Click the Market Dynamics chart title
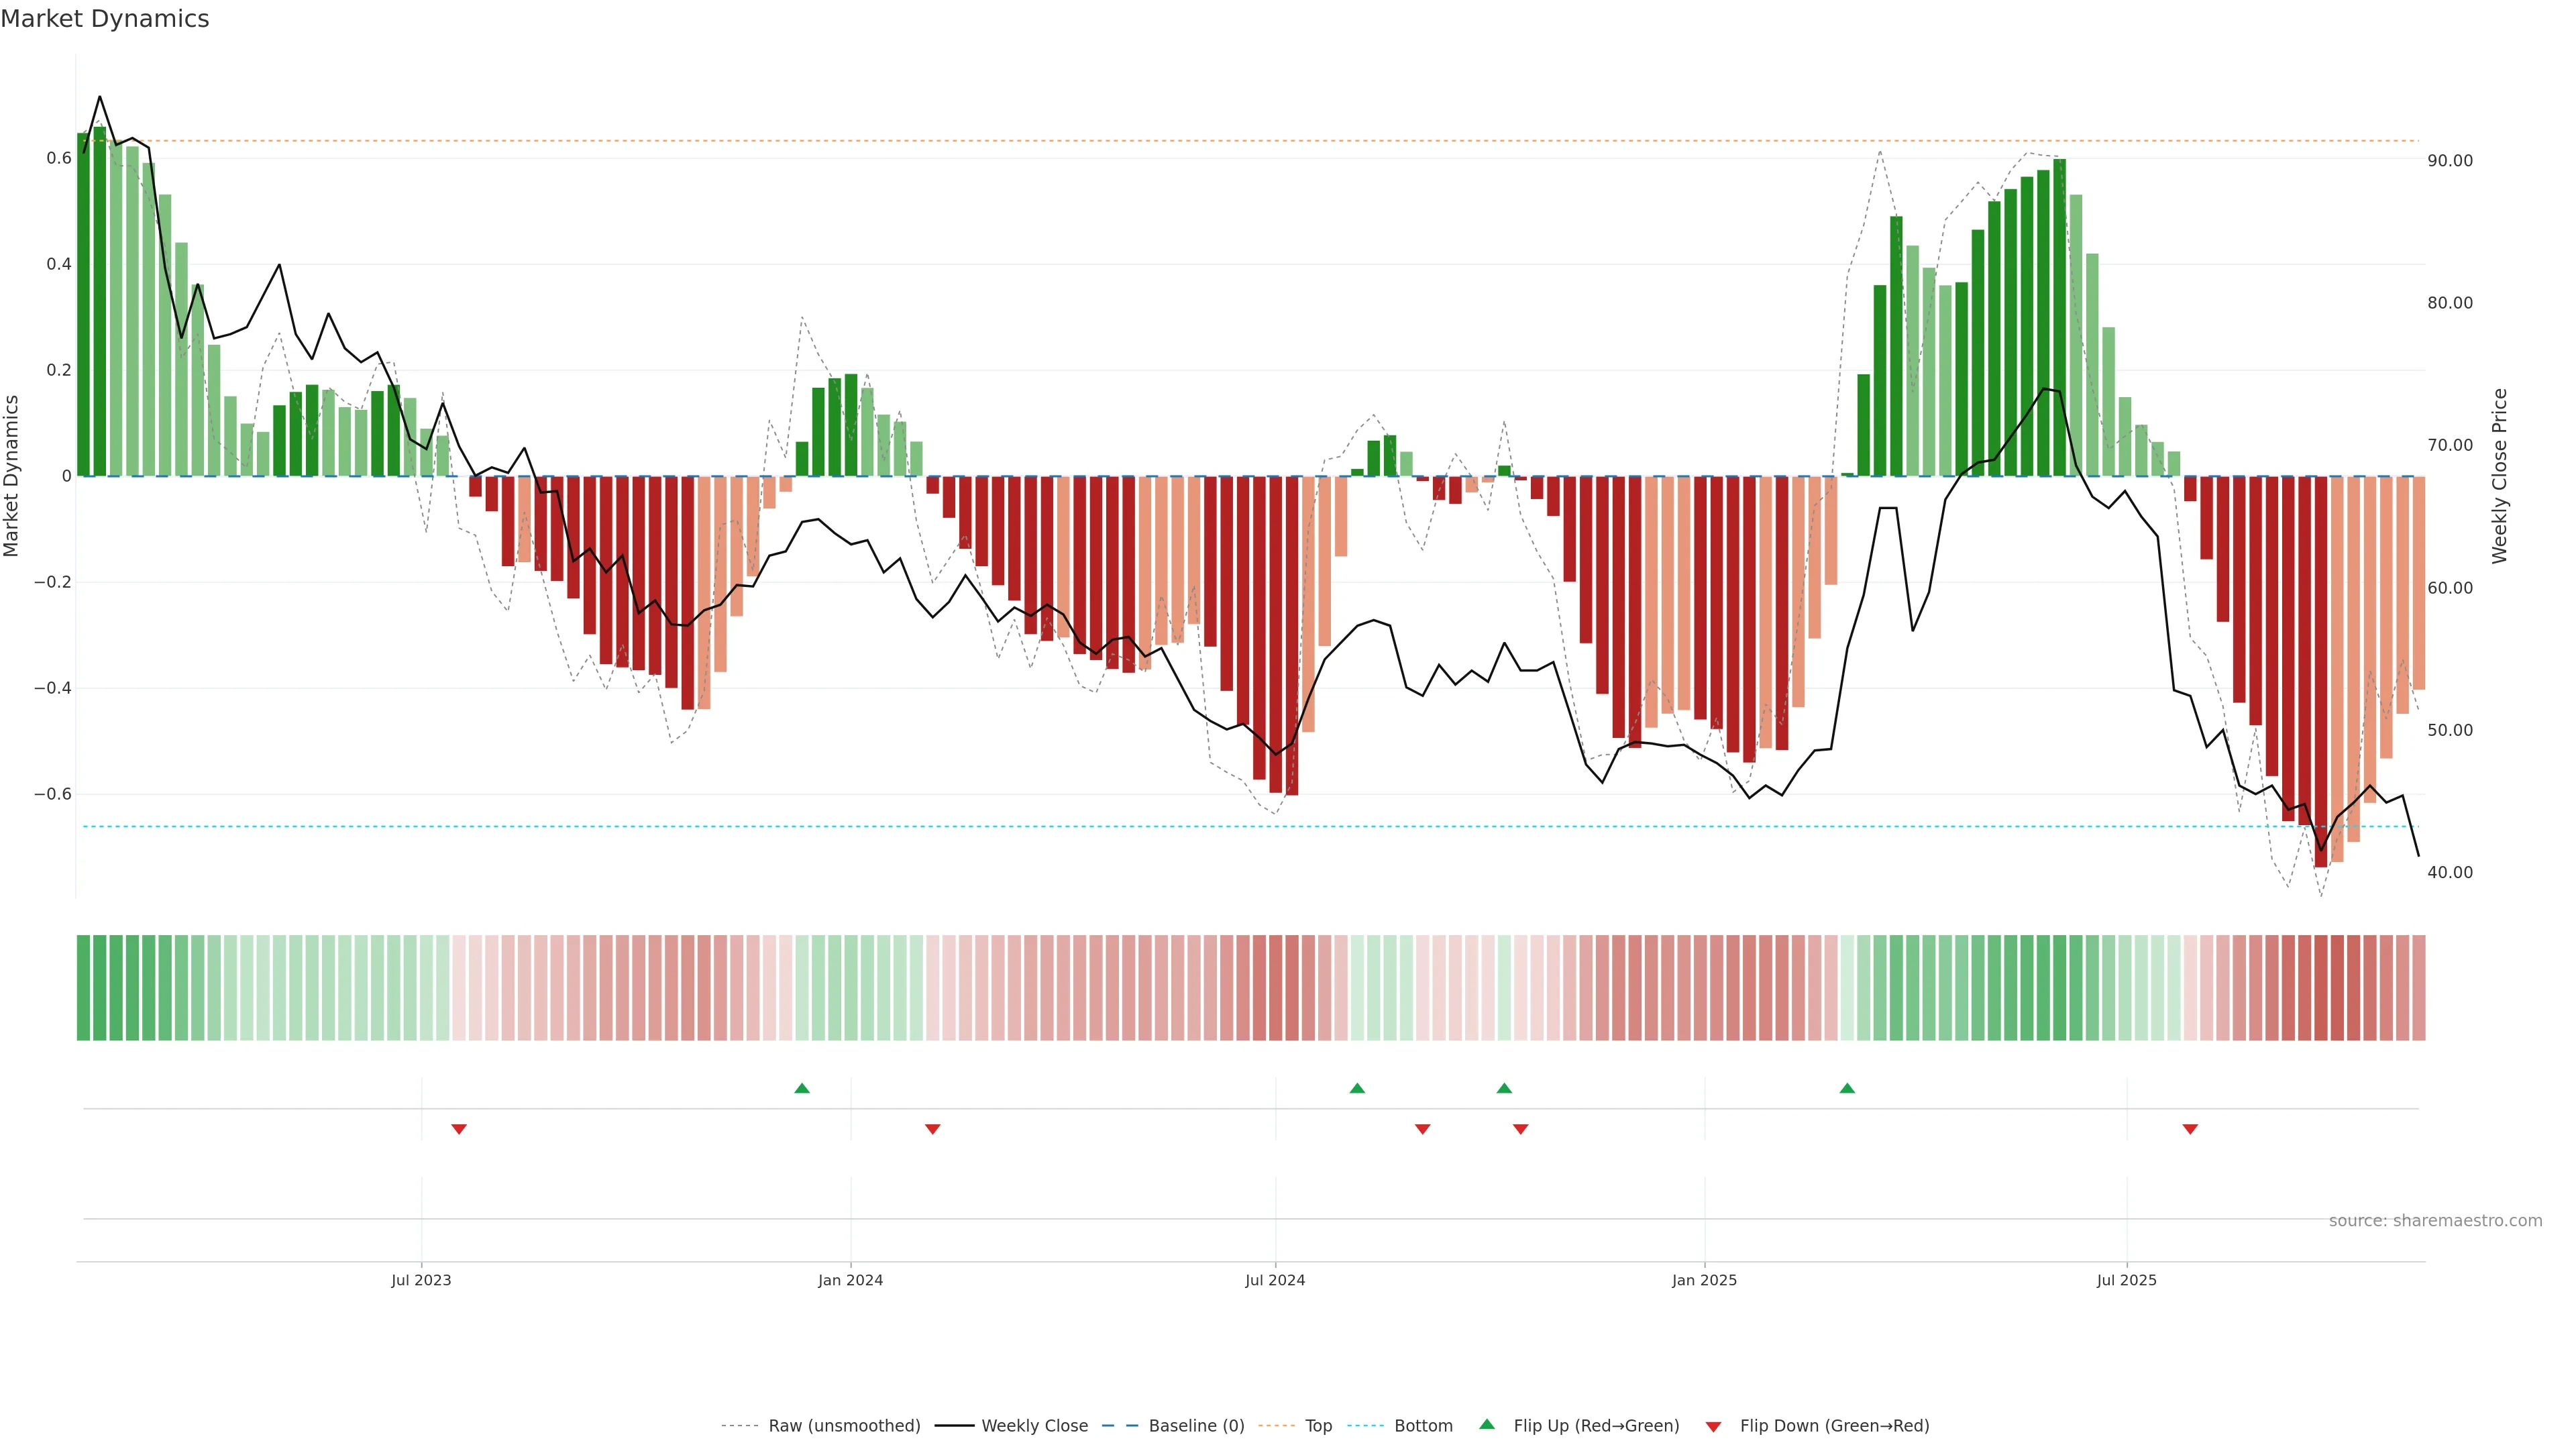The image size is (2576, 1449). pos(105,19)
